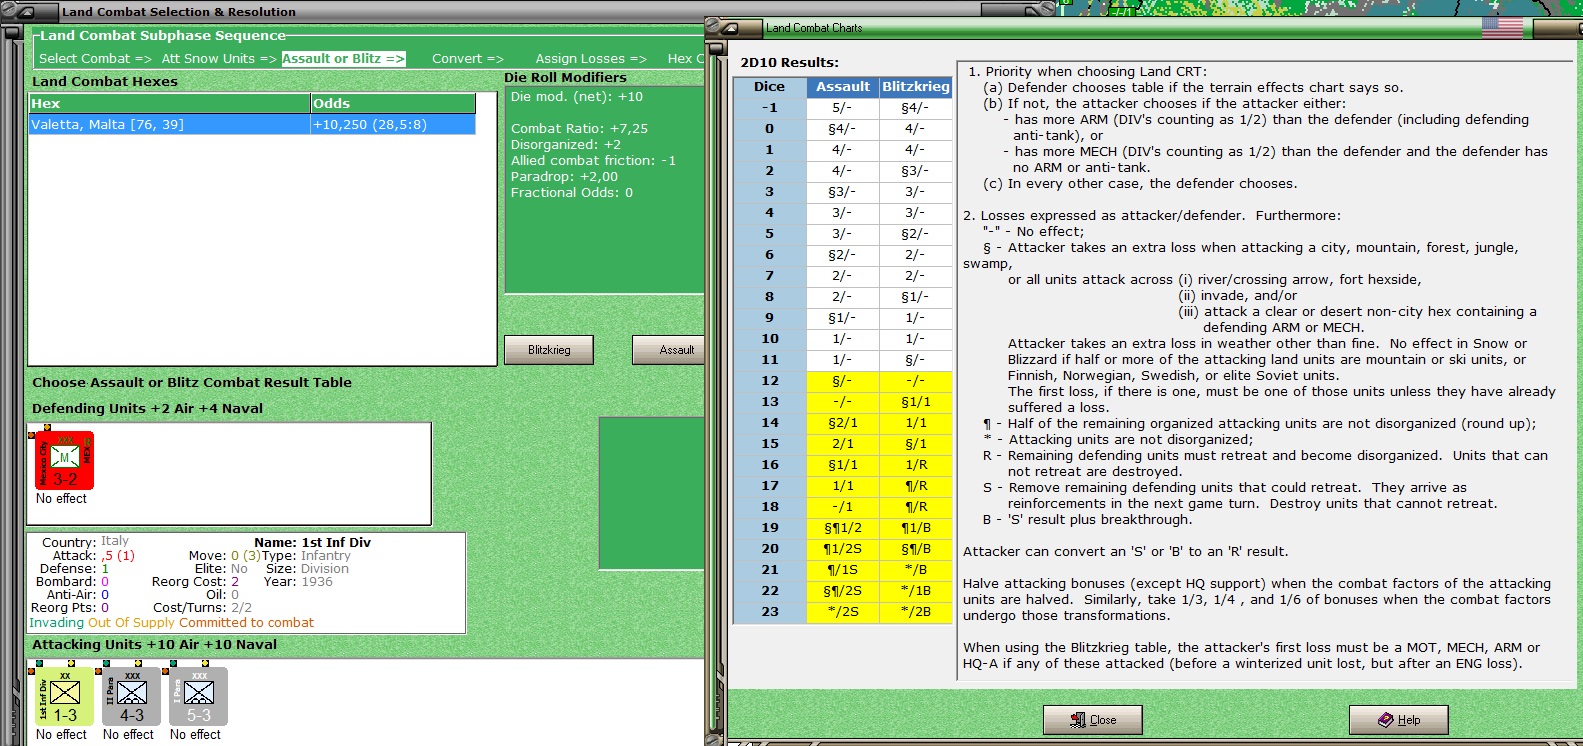The height and width of the screenshot is (746, 1583).
Task: Click the 'Fractional Odds: 0' modifier line
Action: [571, 193]
